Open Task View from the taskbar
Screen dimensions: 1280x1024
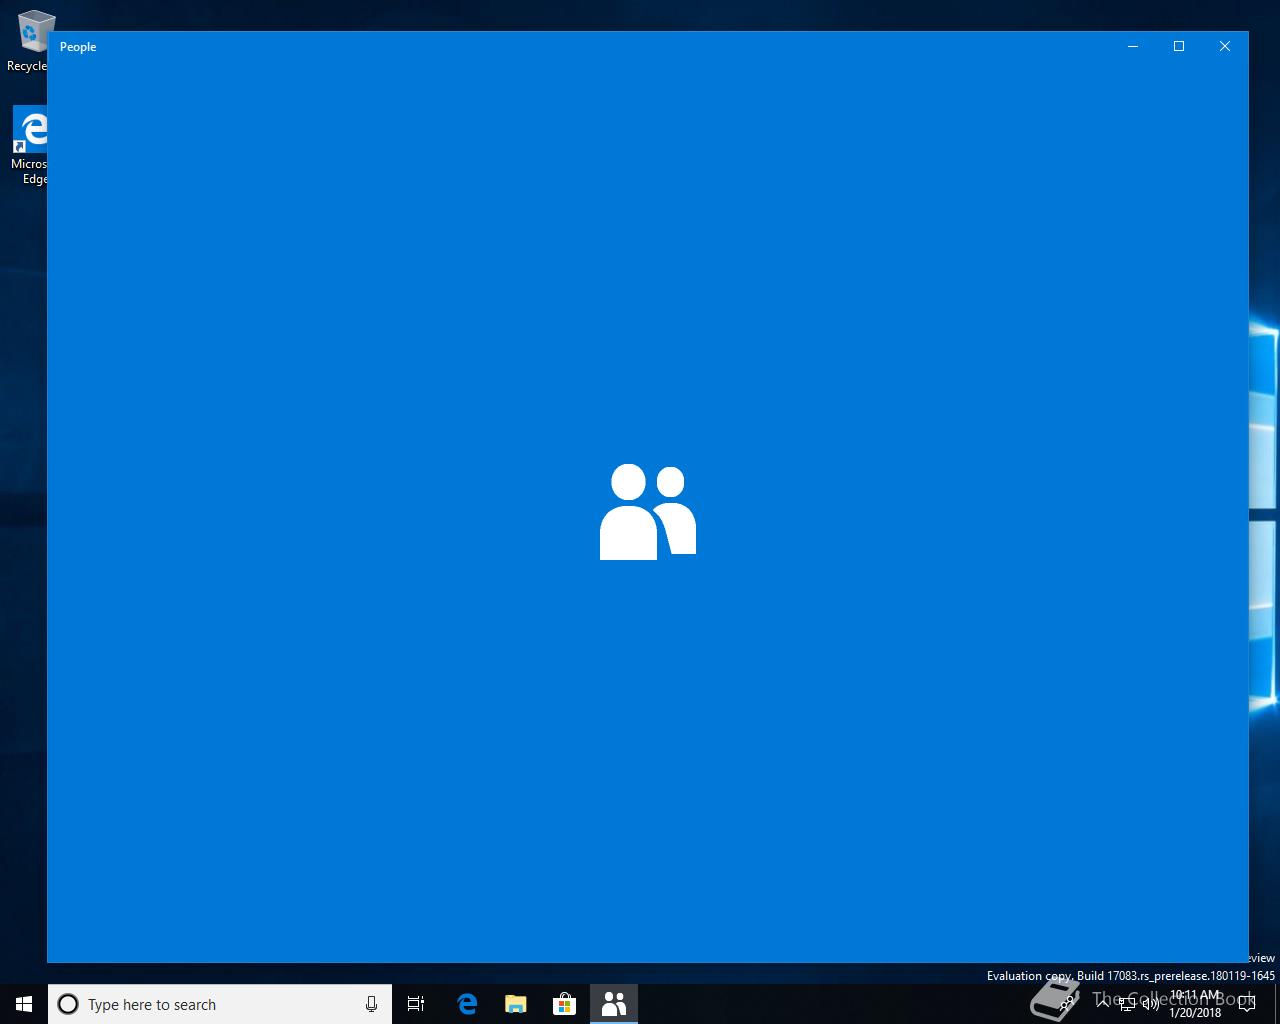tap(416, 1004)
